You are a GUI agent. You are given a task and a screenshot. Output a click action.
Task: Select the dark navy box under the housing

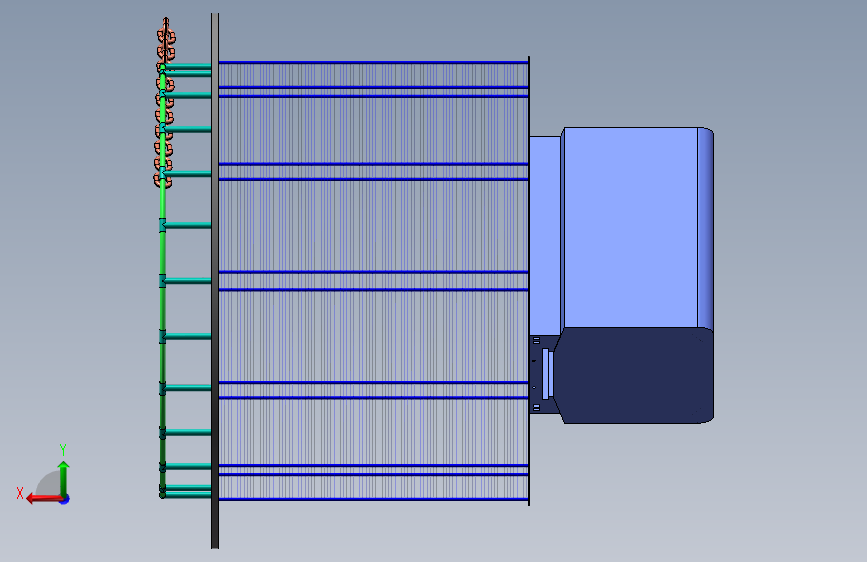tap(633, 376)
